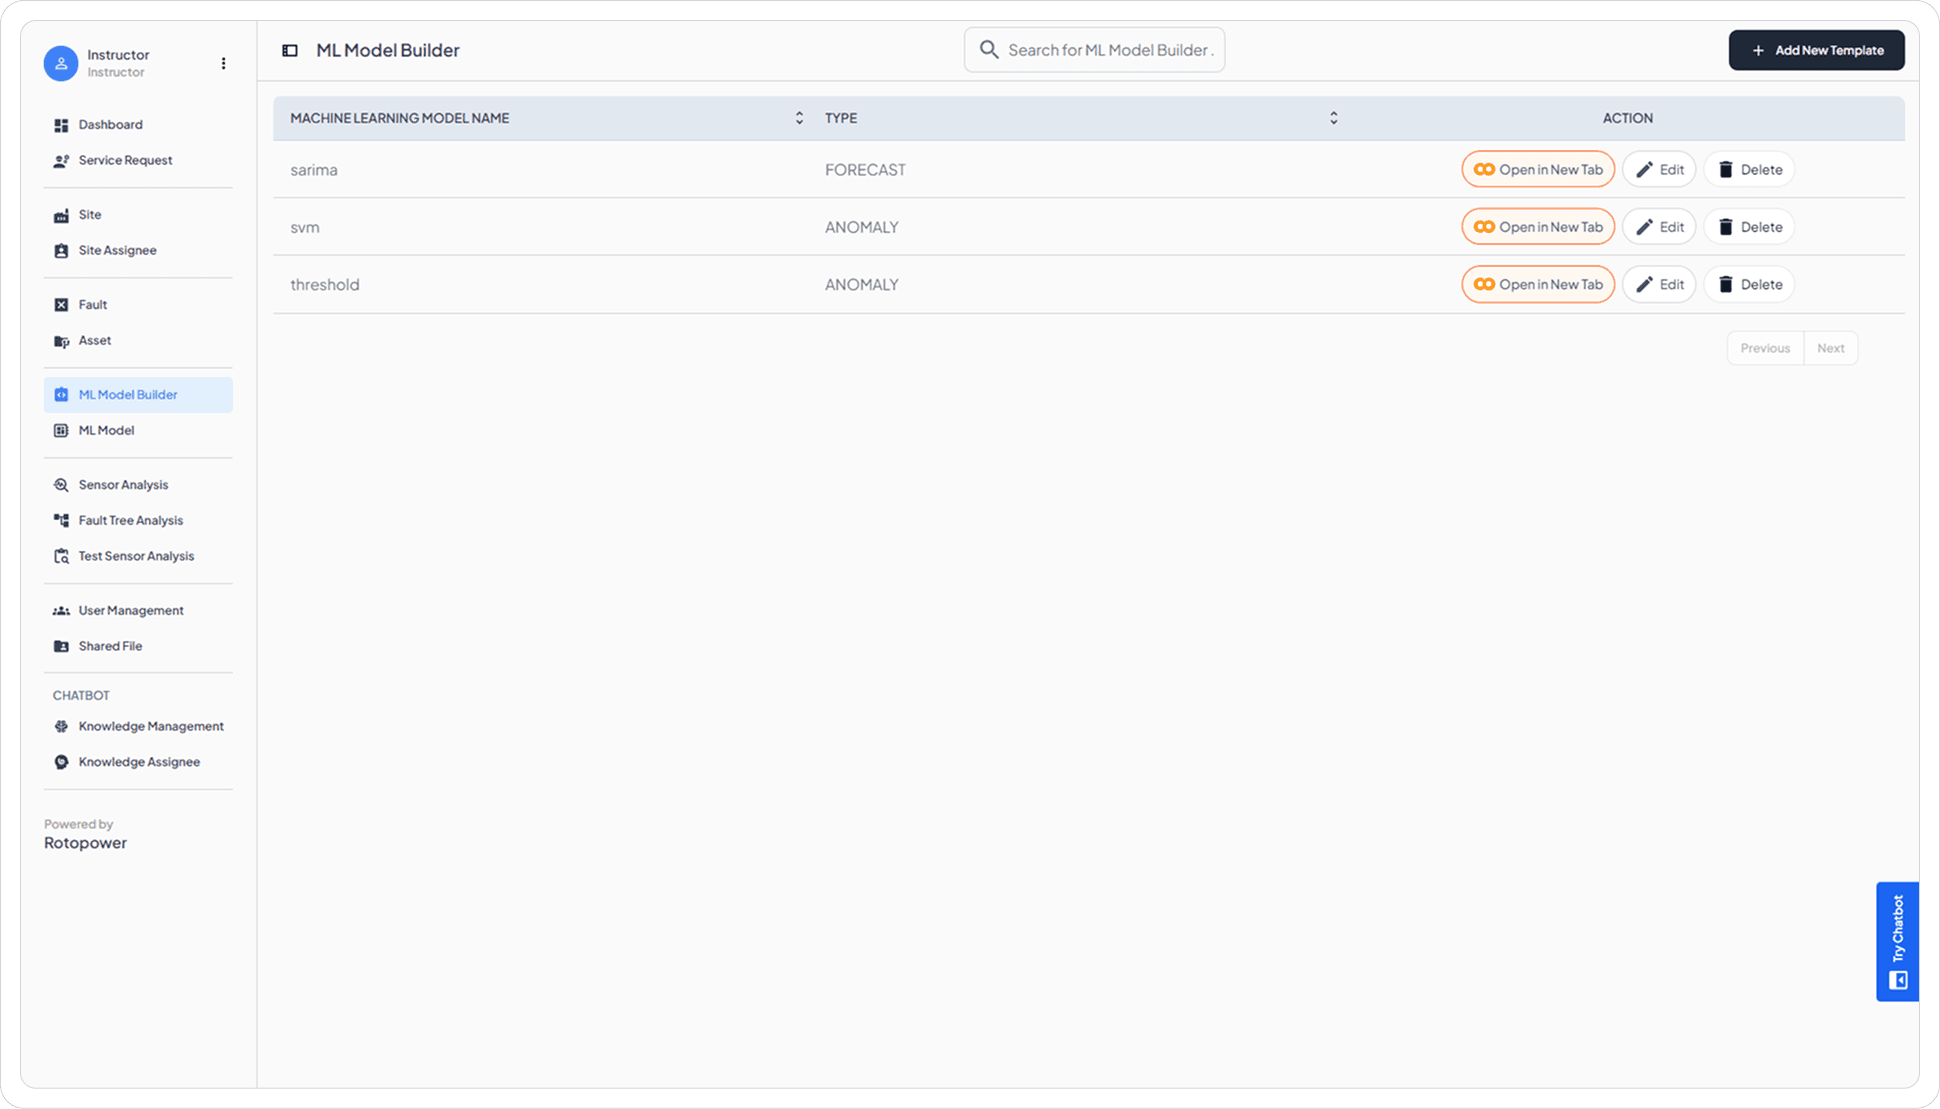The height and width of the screenshot is (1109, 1940).
Task: Click the Sensor Analysis magnifier icon
Action: coord(61,485)
